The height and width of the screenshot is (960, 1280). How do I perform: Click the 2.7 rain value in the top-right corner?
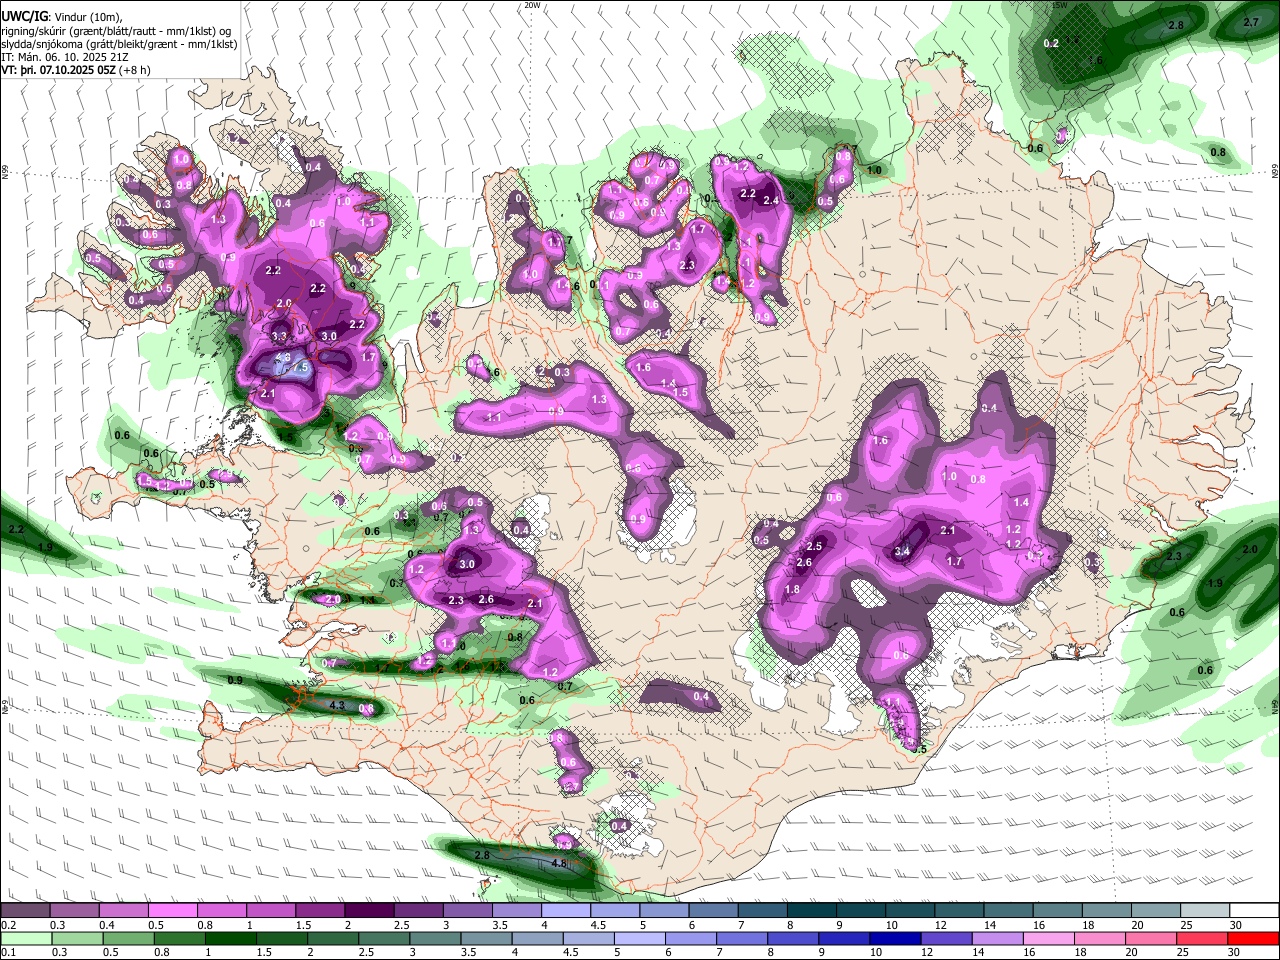click(1251, 22)
